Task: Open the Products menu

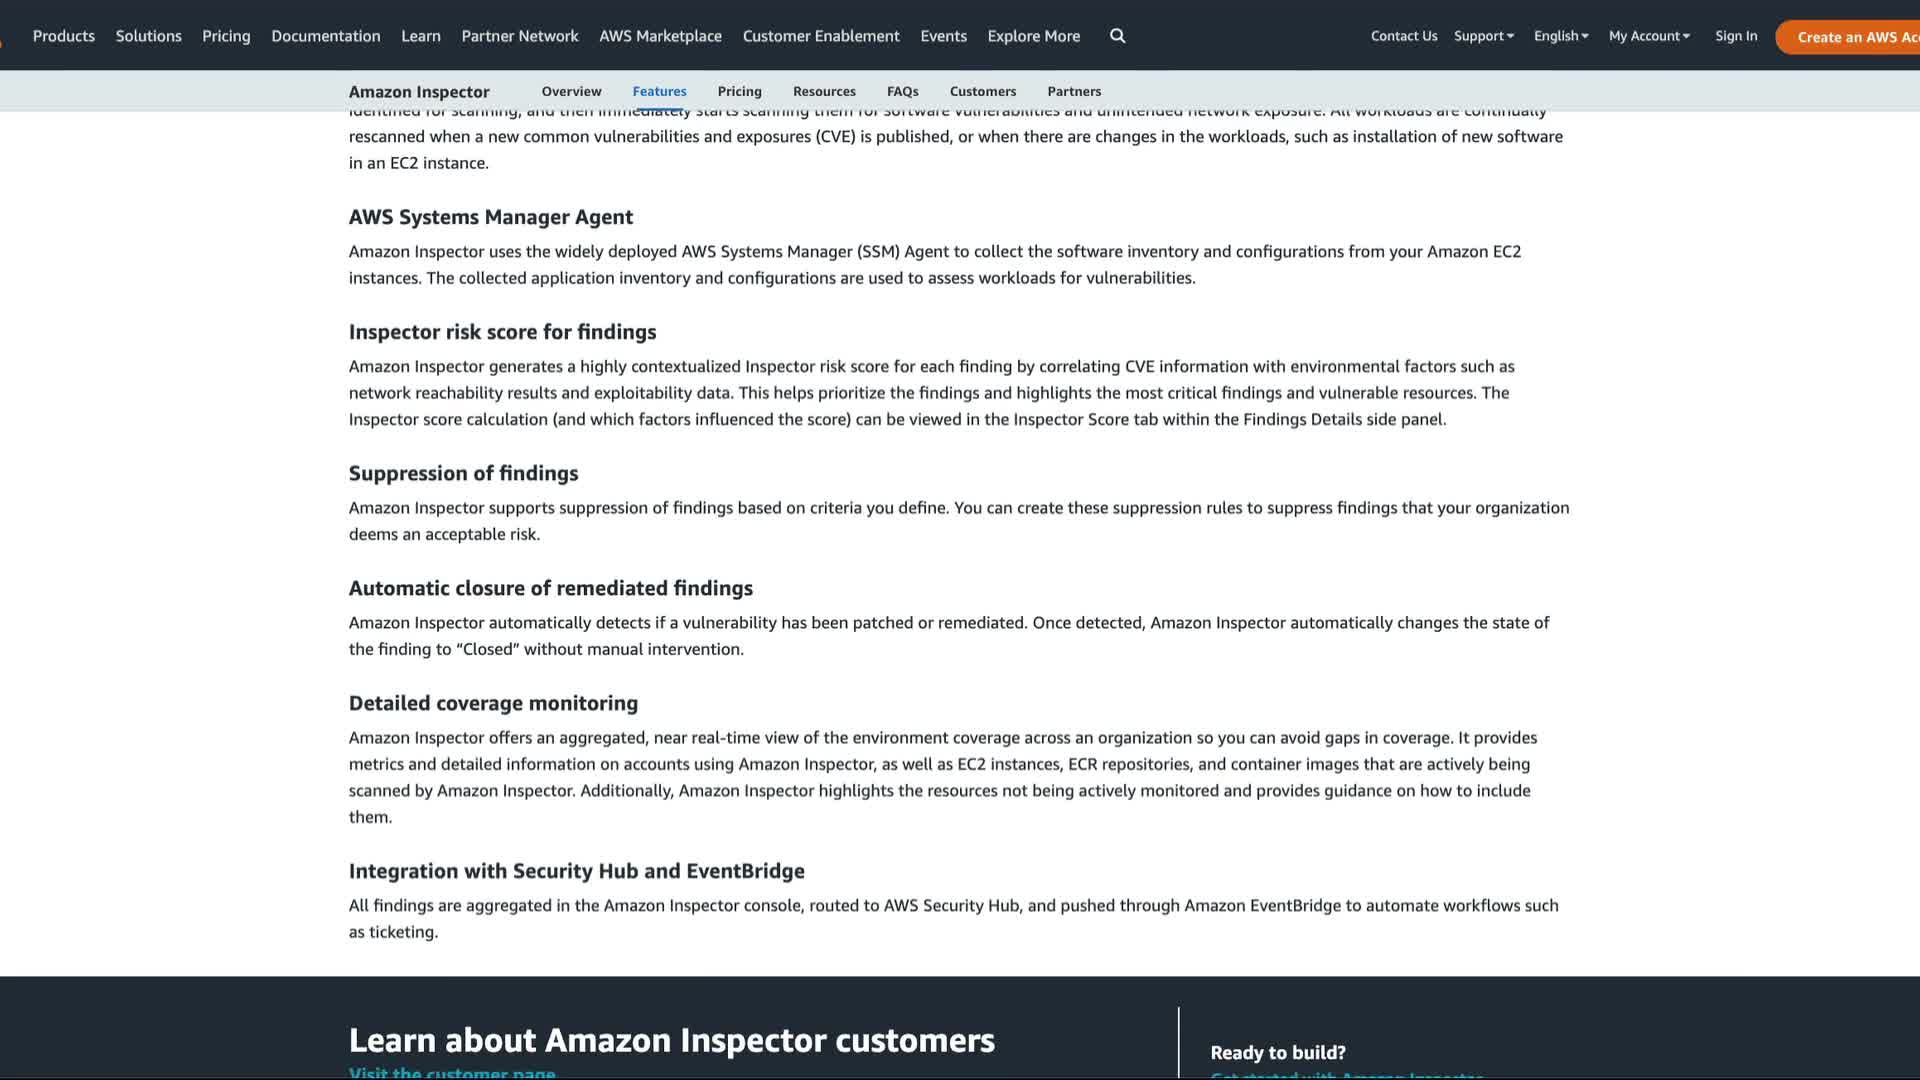Action: tap(64, 36)
